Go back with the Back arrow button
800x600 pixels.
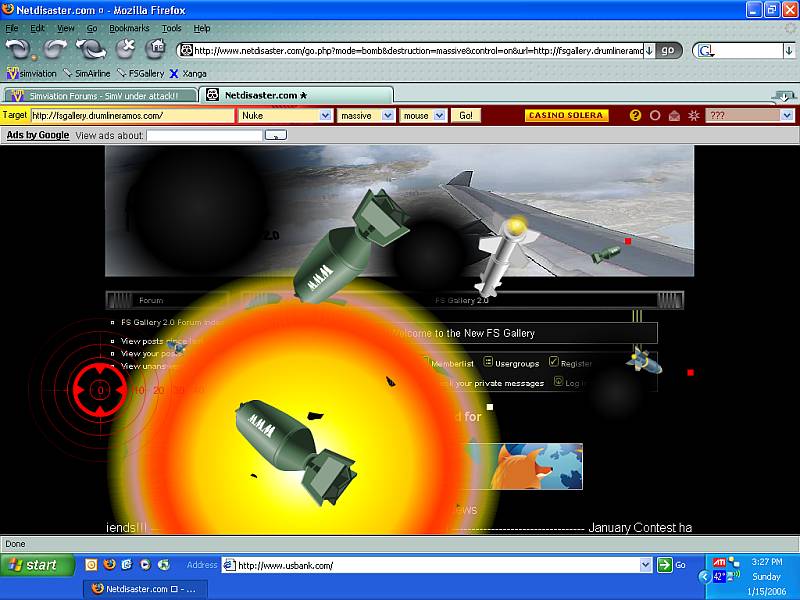[x=17, y=49]
